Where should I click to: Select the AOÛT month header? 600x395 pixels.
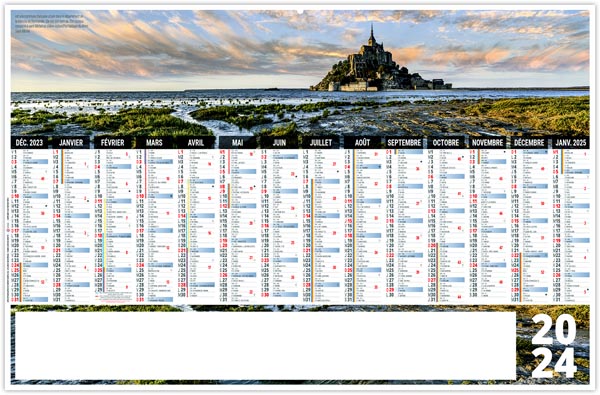(362, 143)
